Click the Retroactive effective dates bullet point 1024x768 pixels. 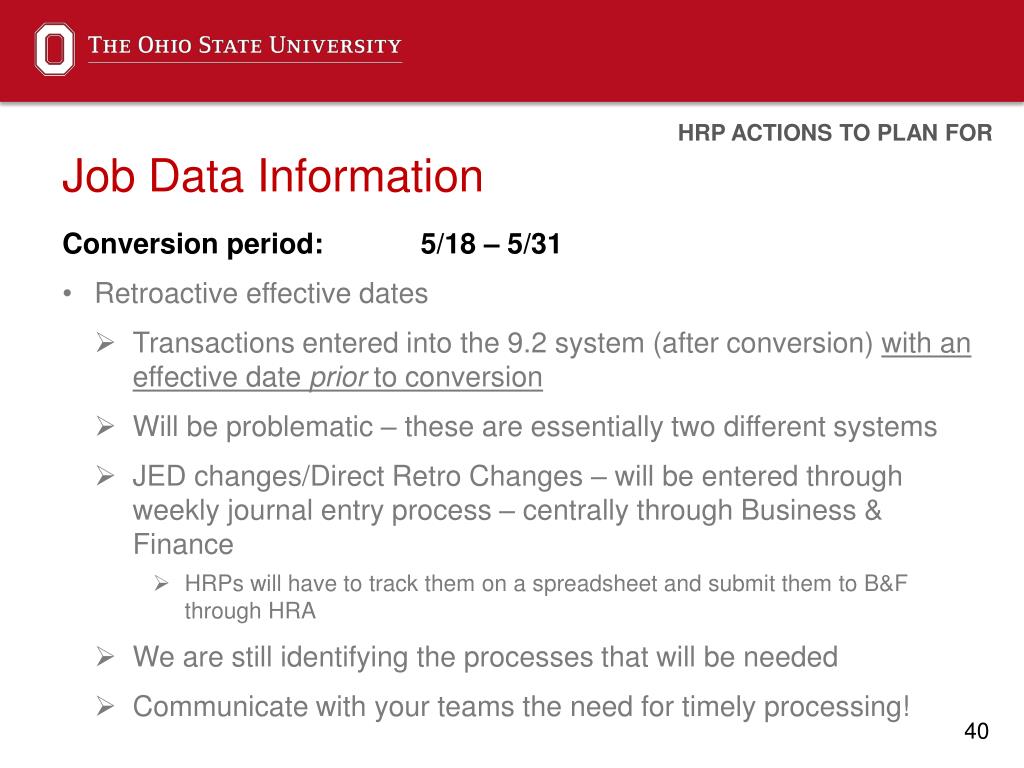coord(261,293)
